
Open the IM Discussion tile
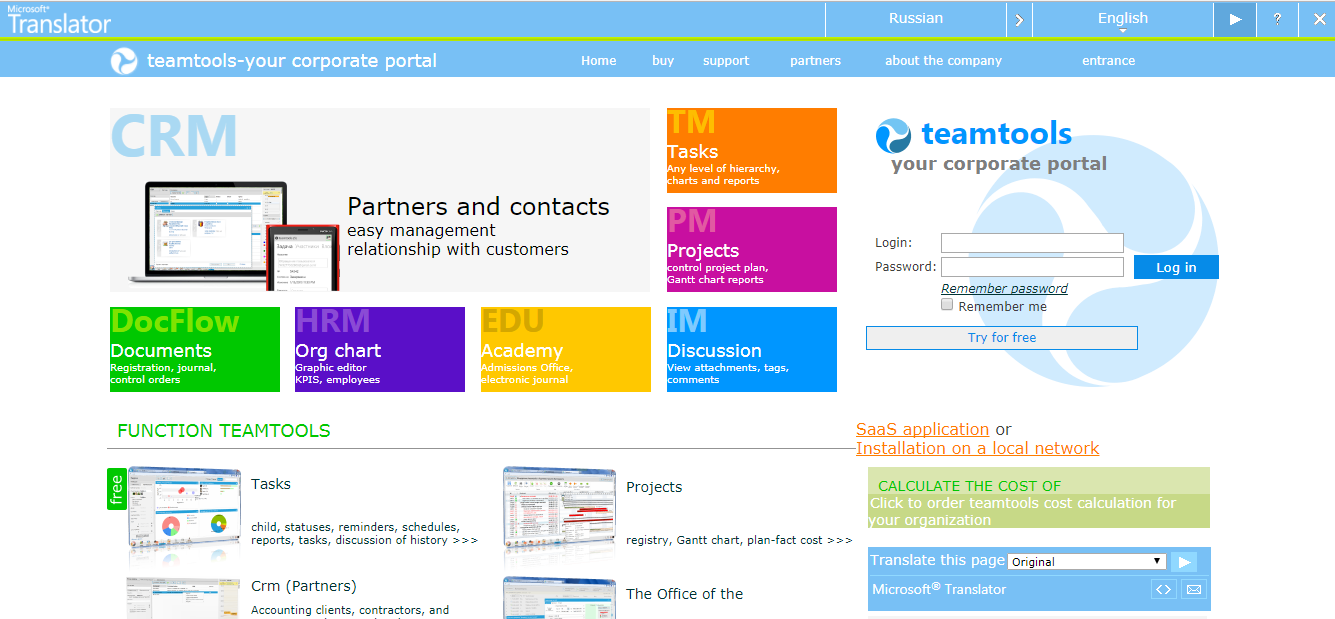tap(751, 349)
